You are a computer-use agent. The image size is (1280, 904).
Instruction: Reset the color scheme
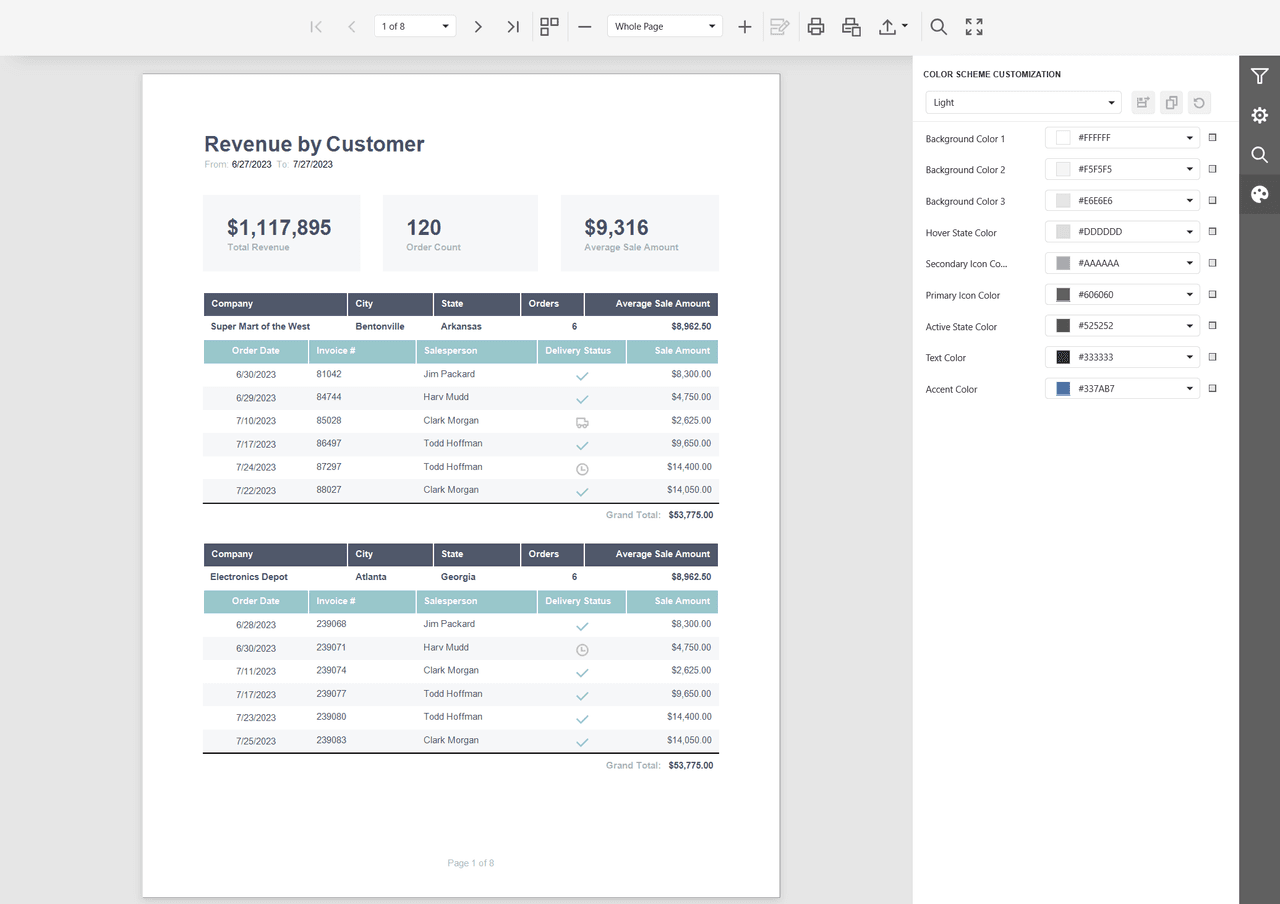[1199, 102]
